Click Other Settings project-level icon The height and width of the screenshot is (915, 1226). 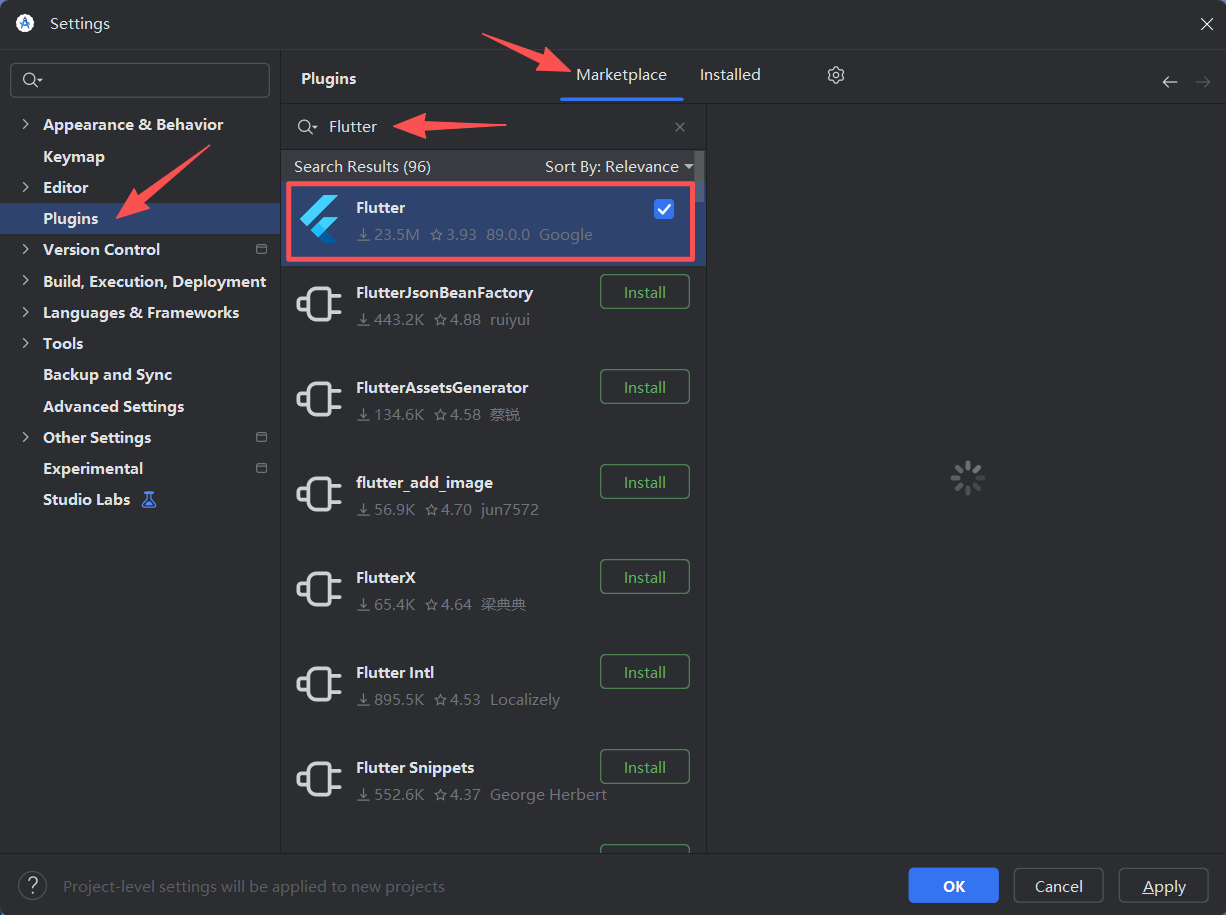coord(262,437)
